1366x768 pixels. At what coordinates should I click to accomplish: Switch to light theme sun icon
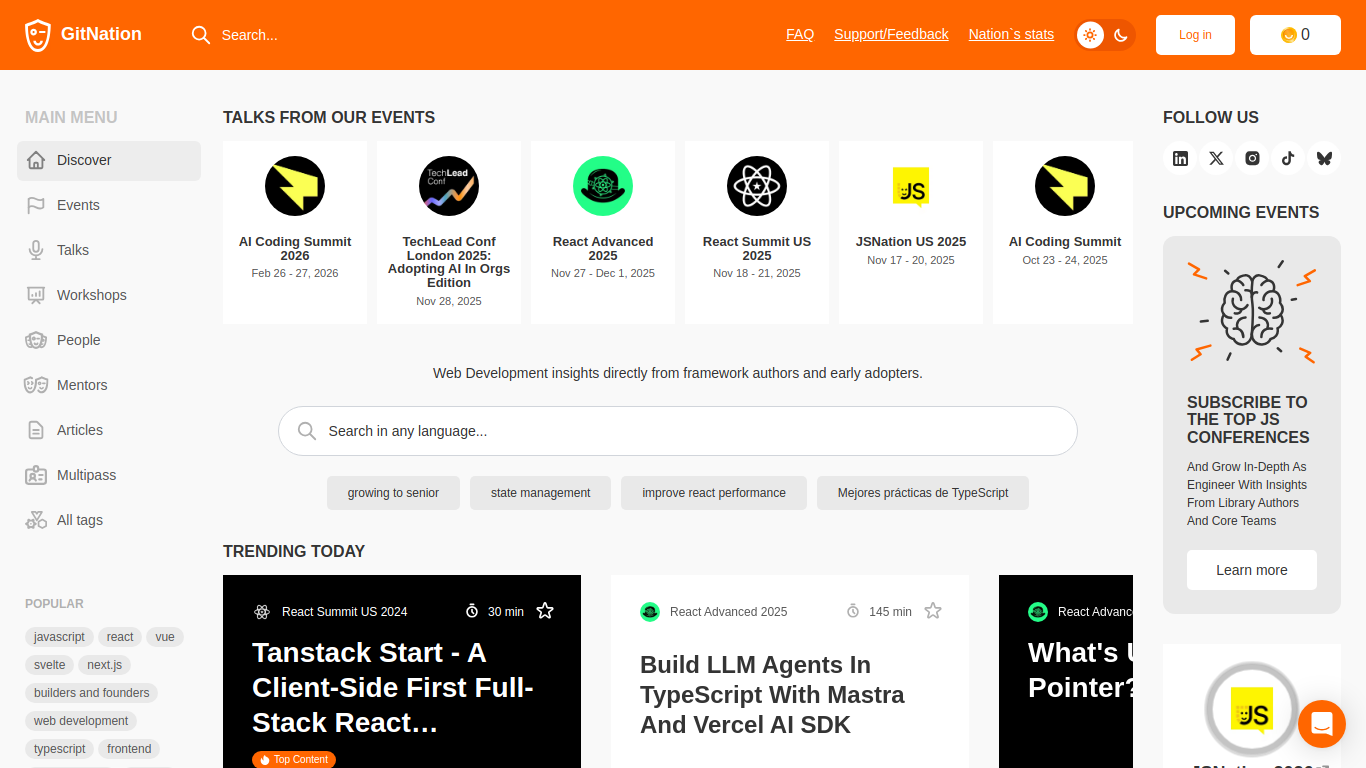coord(1090,35)
